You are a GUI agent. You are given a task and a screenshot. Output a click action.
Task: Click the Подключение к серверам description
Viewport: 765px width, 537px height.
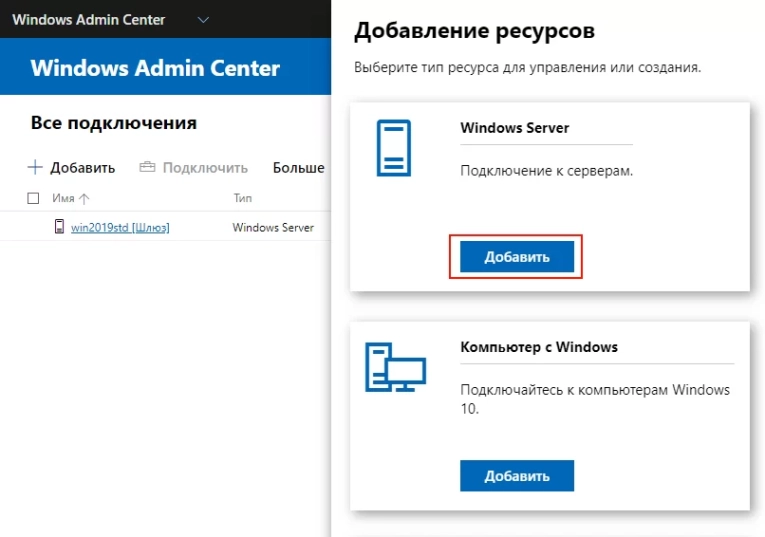coord(546,171)
